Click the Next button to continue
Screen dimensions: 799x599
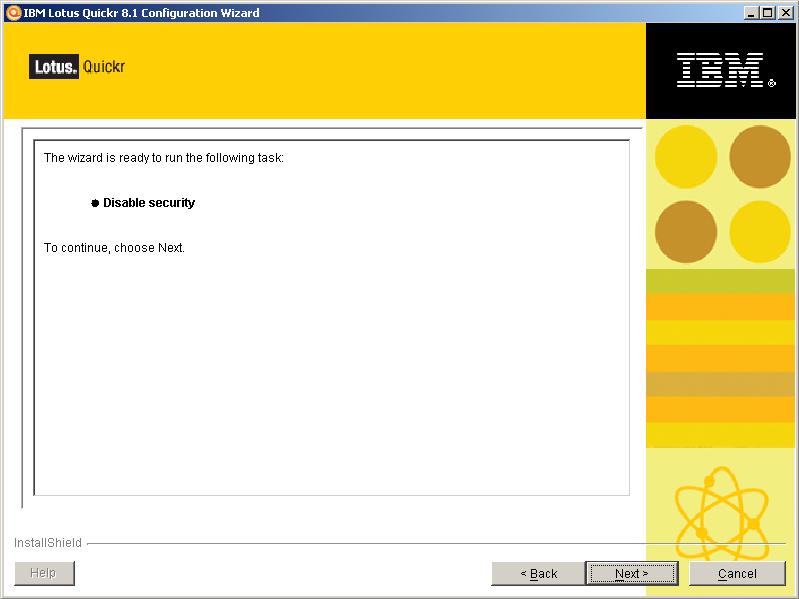click(x=632, y=574)
